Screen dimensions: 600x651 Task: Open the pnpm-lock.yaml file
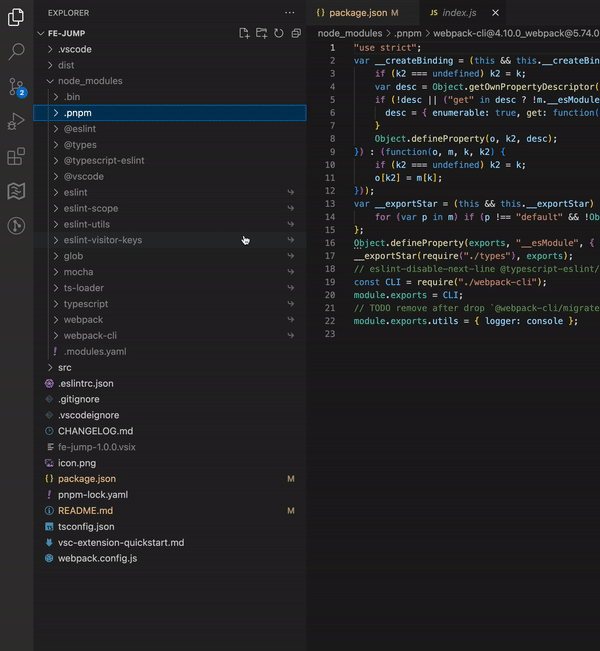[170, 495]
